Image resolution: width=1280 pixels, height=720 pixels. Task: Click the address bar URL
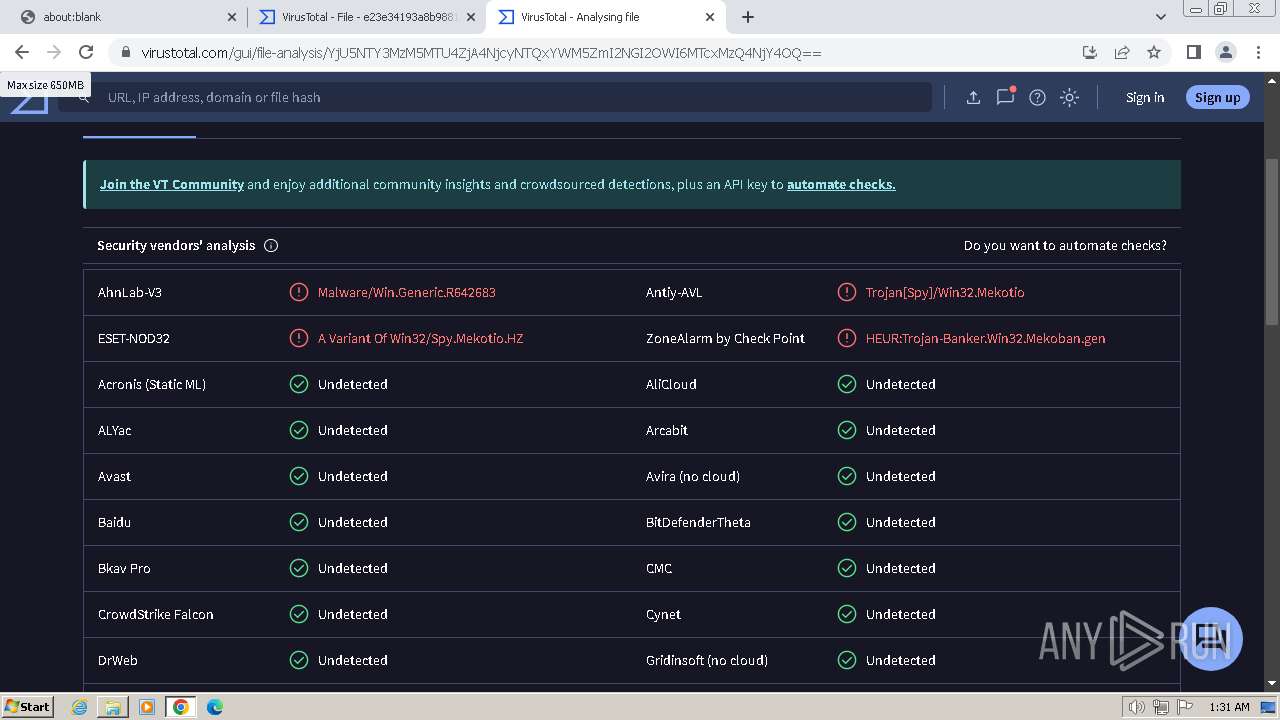[x=481, y=53]
